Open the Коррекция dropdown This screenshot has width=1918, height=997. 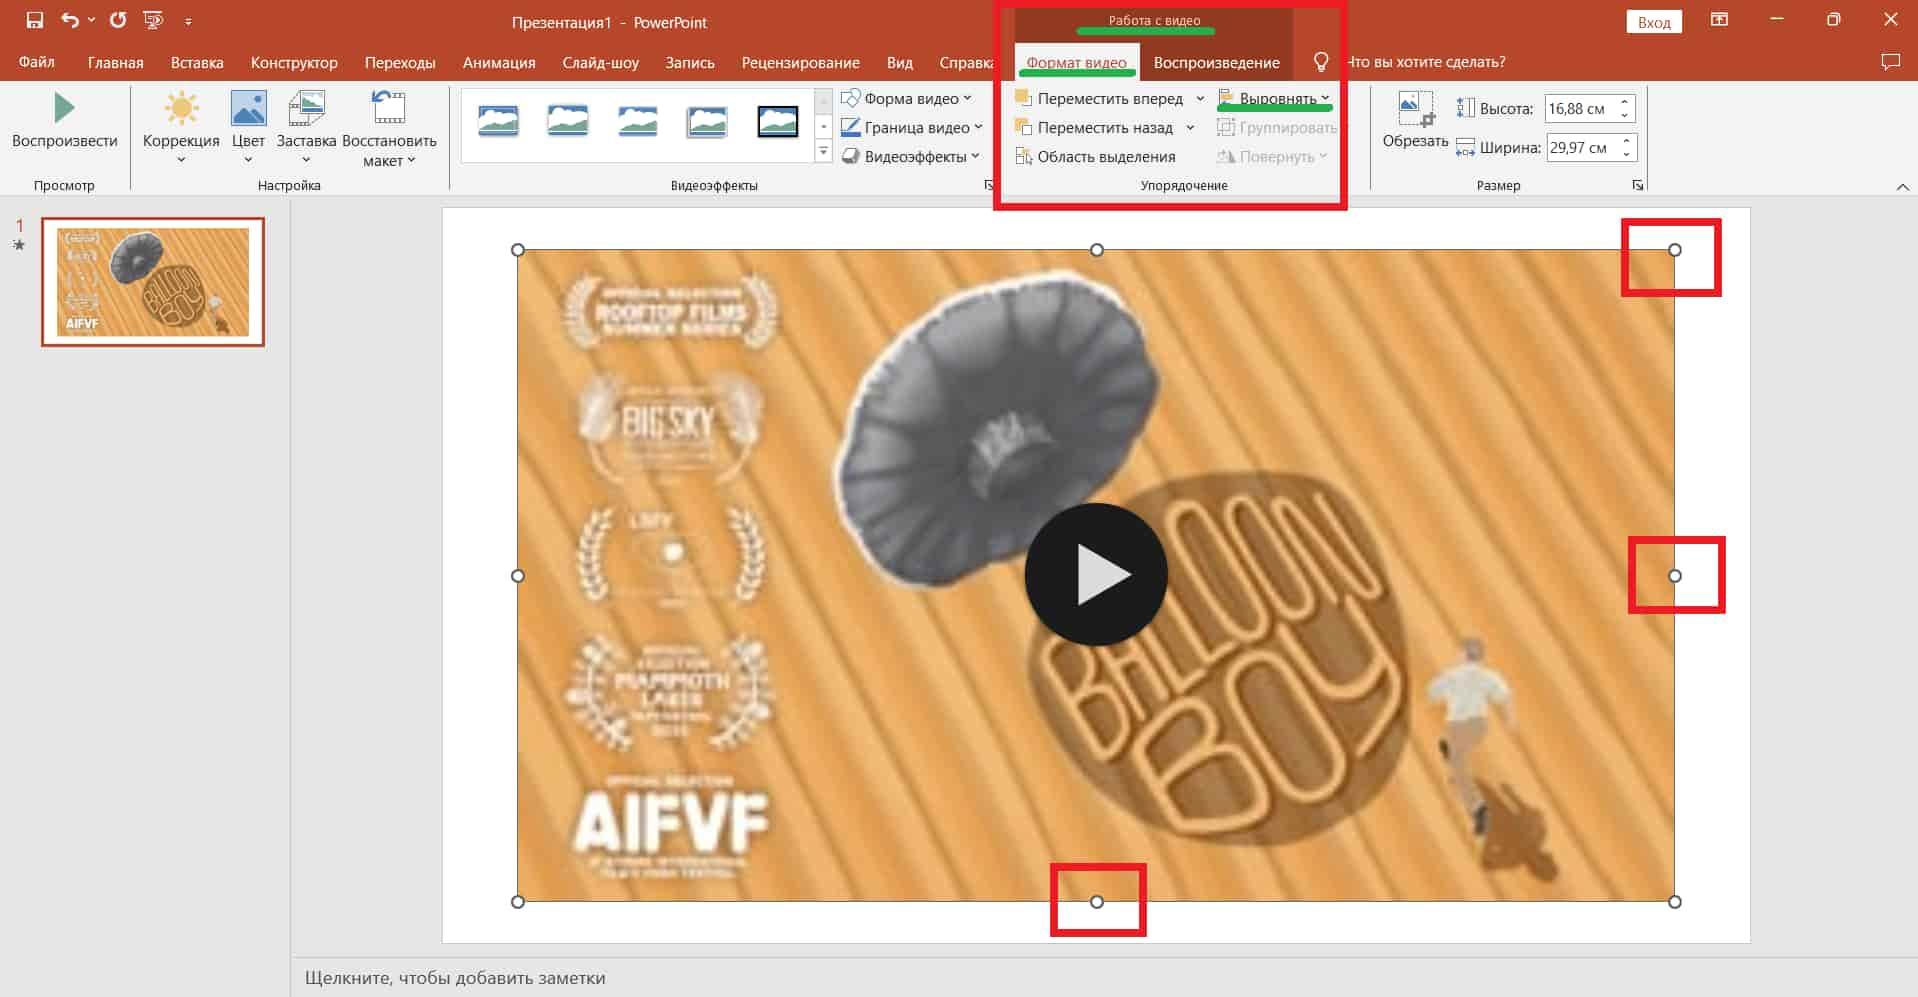[x=181, y=128]
